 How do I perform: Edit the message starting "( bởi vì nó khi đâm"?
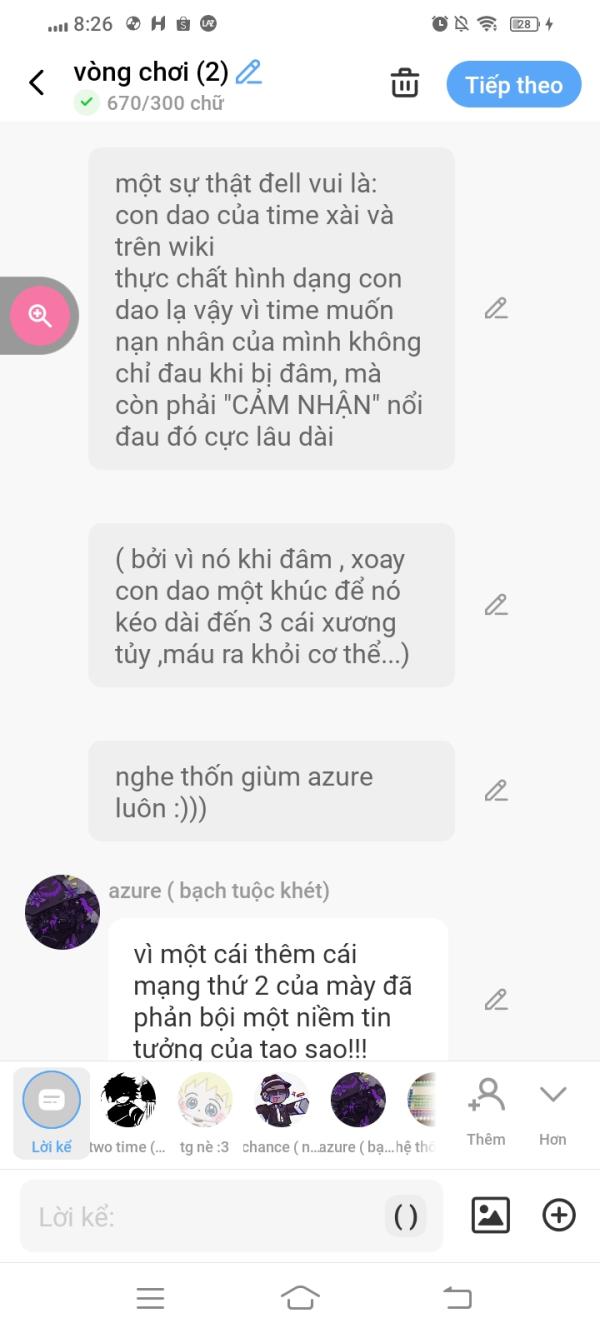tap(496, 605)
